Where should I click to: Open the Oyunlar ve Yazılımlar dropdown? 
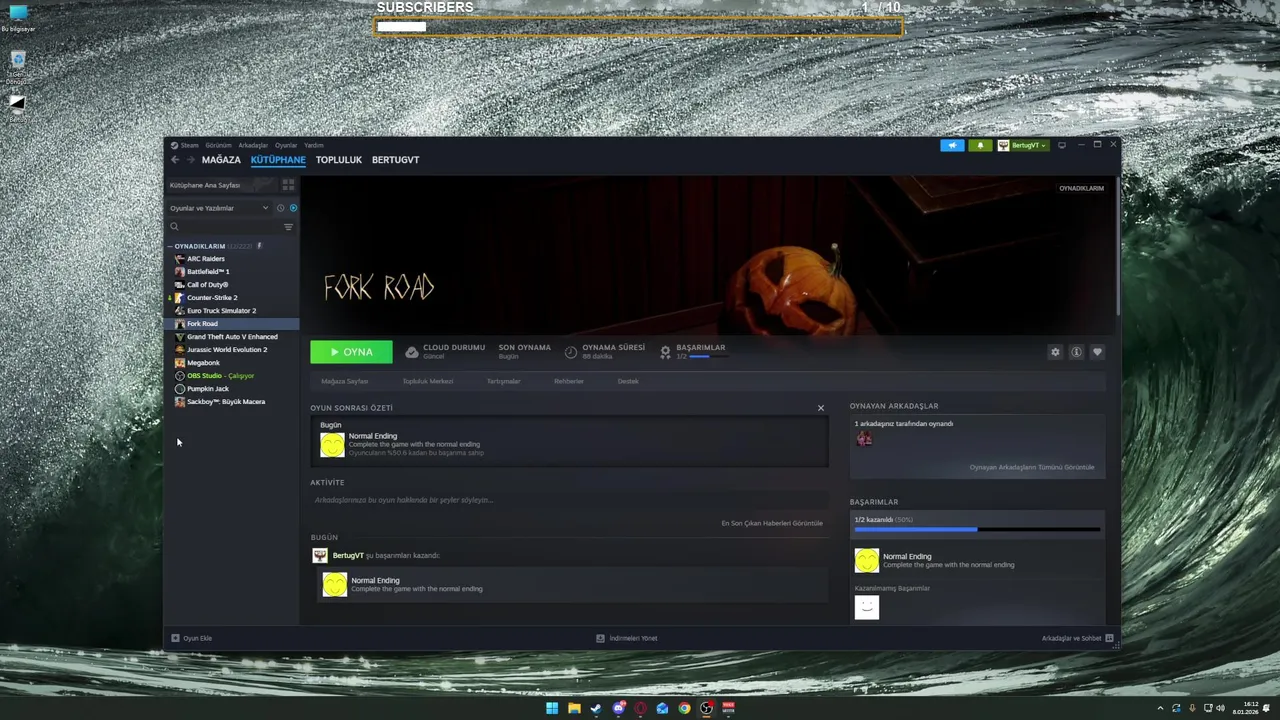(219, 208)
